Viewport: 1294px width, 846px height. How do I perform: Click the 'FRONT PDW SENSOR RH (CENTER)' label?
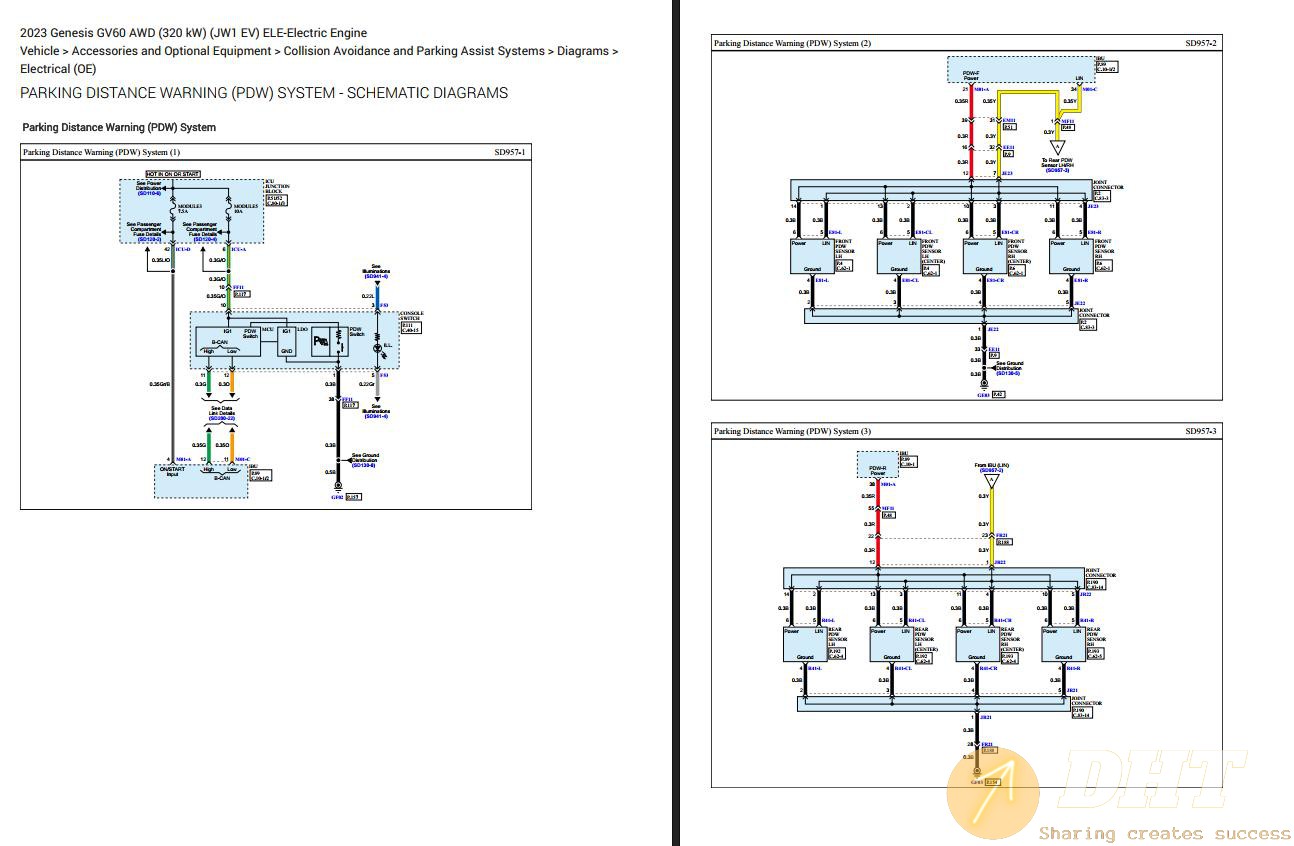pos(1017,250)
